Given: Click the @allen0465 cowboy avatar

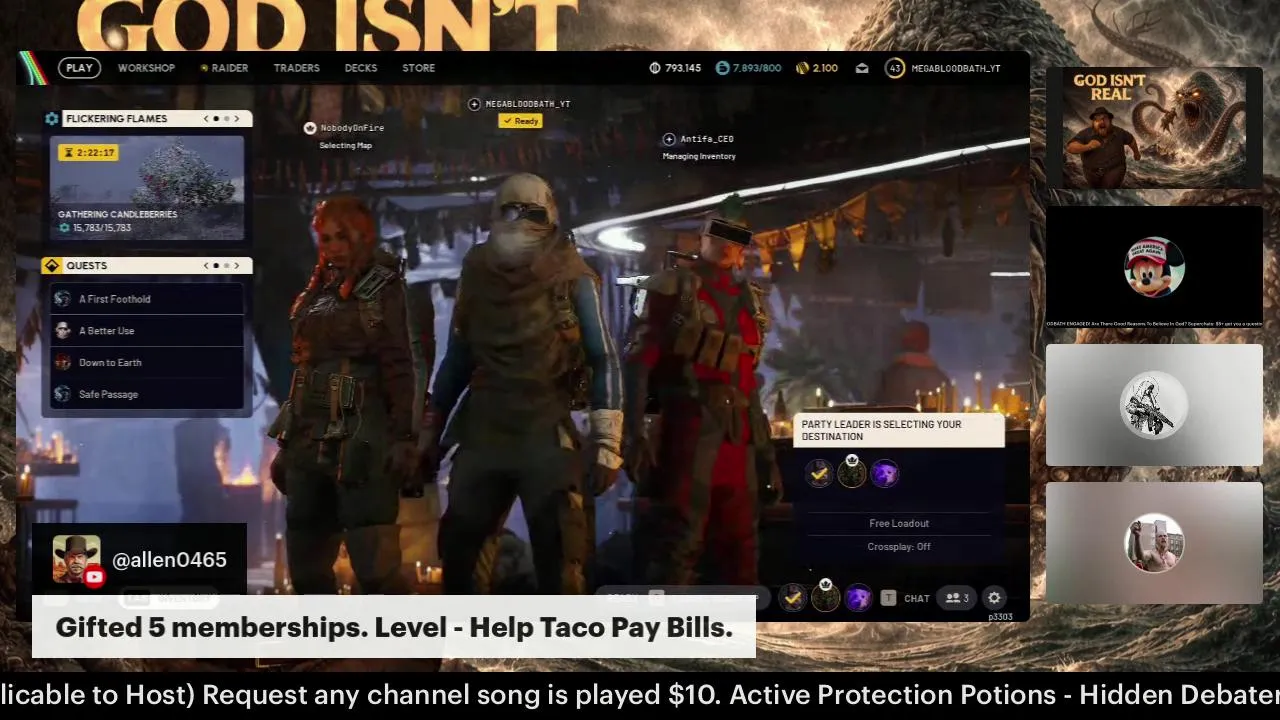Looking at the screenshot, I should pyautogui.click(x=77, y=560).
